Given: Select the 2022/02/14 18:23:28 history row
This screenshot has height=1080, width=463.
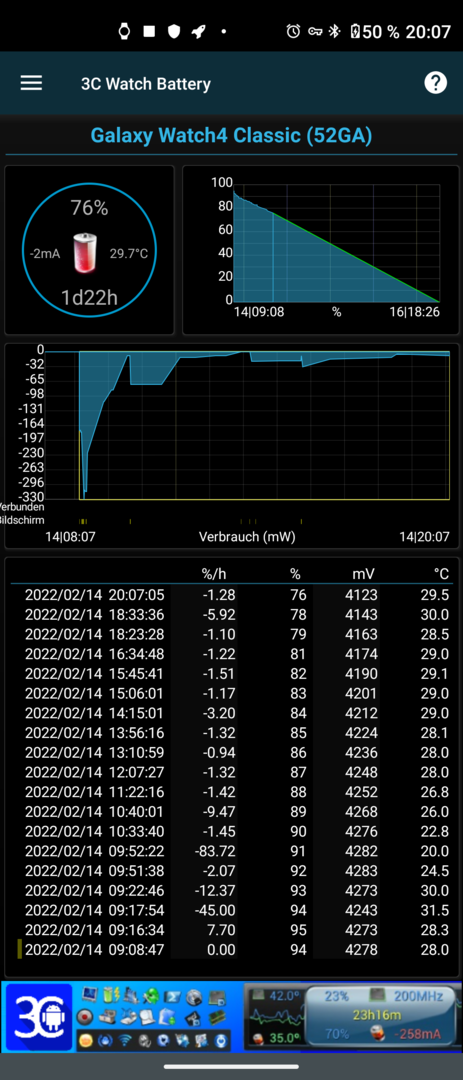Looking at the screenshot, I should [232, 634].
